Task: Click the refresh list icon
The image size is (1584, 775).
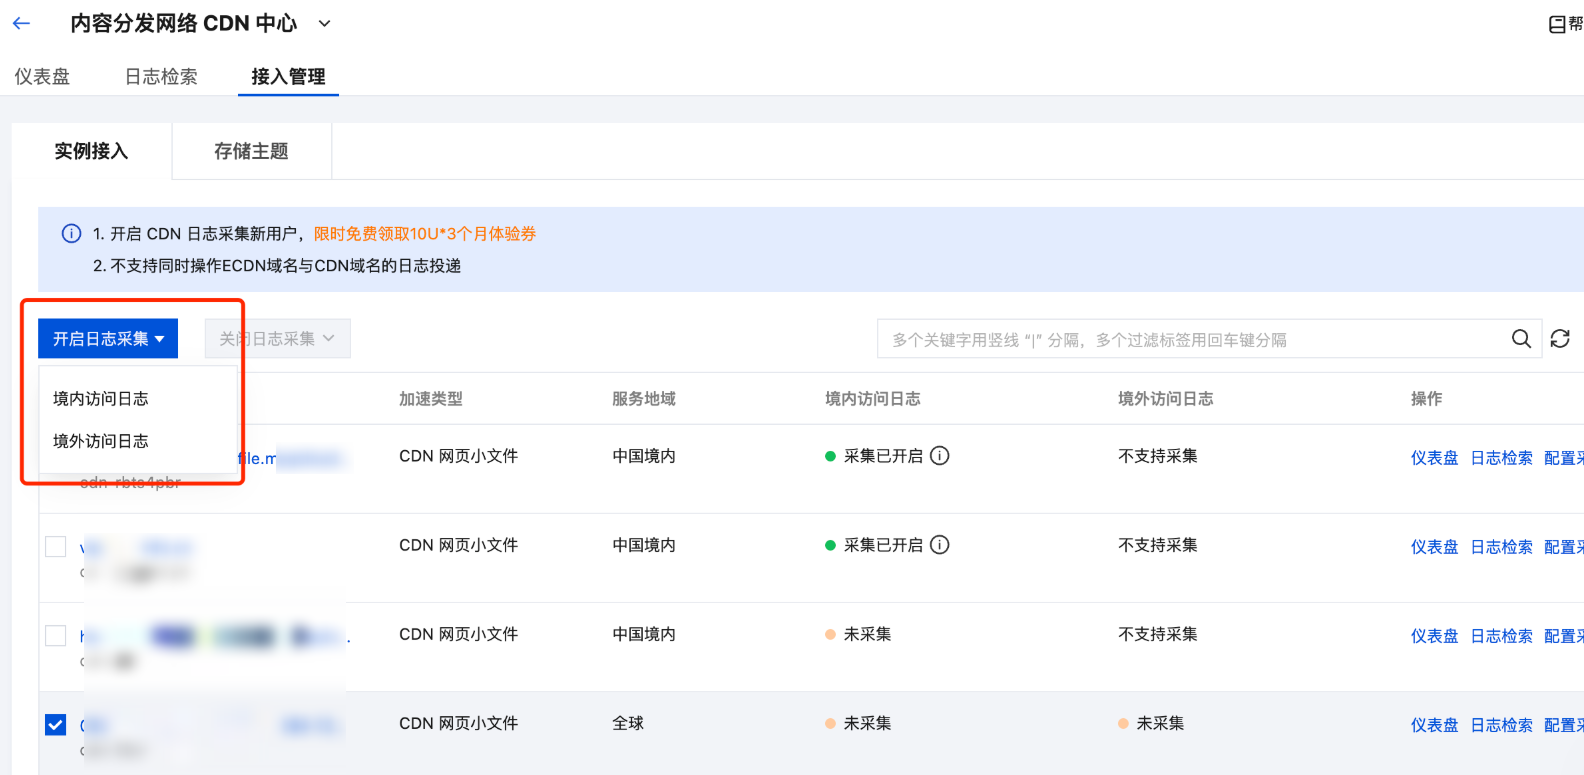Action: click(1560, 339)
